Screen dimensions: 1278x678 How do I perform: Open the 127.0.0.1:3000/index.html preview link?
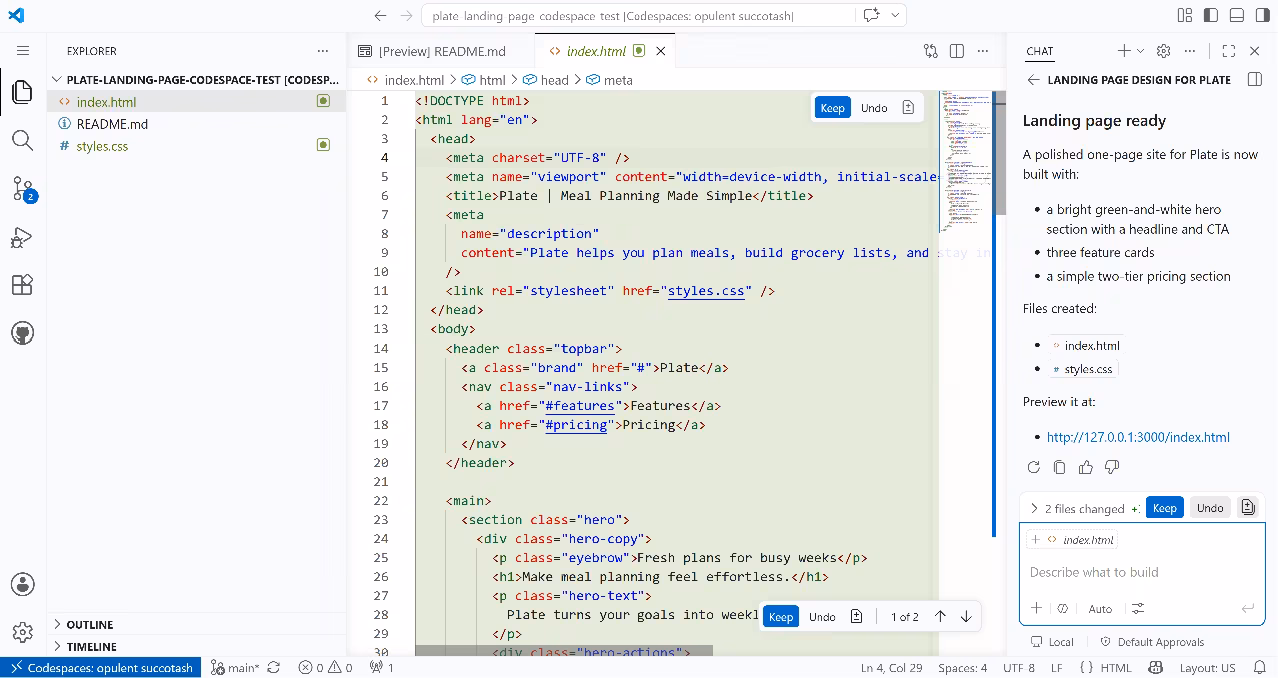tap(1138, 437)
